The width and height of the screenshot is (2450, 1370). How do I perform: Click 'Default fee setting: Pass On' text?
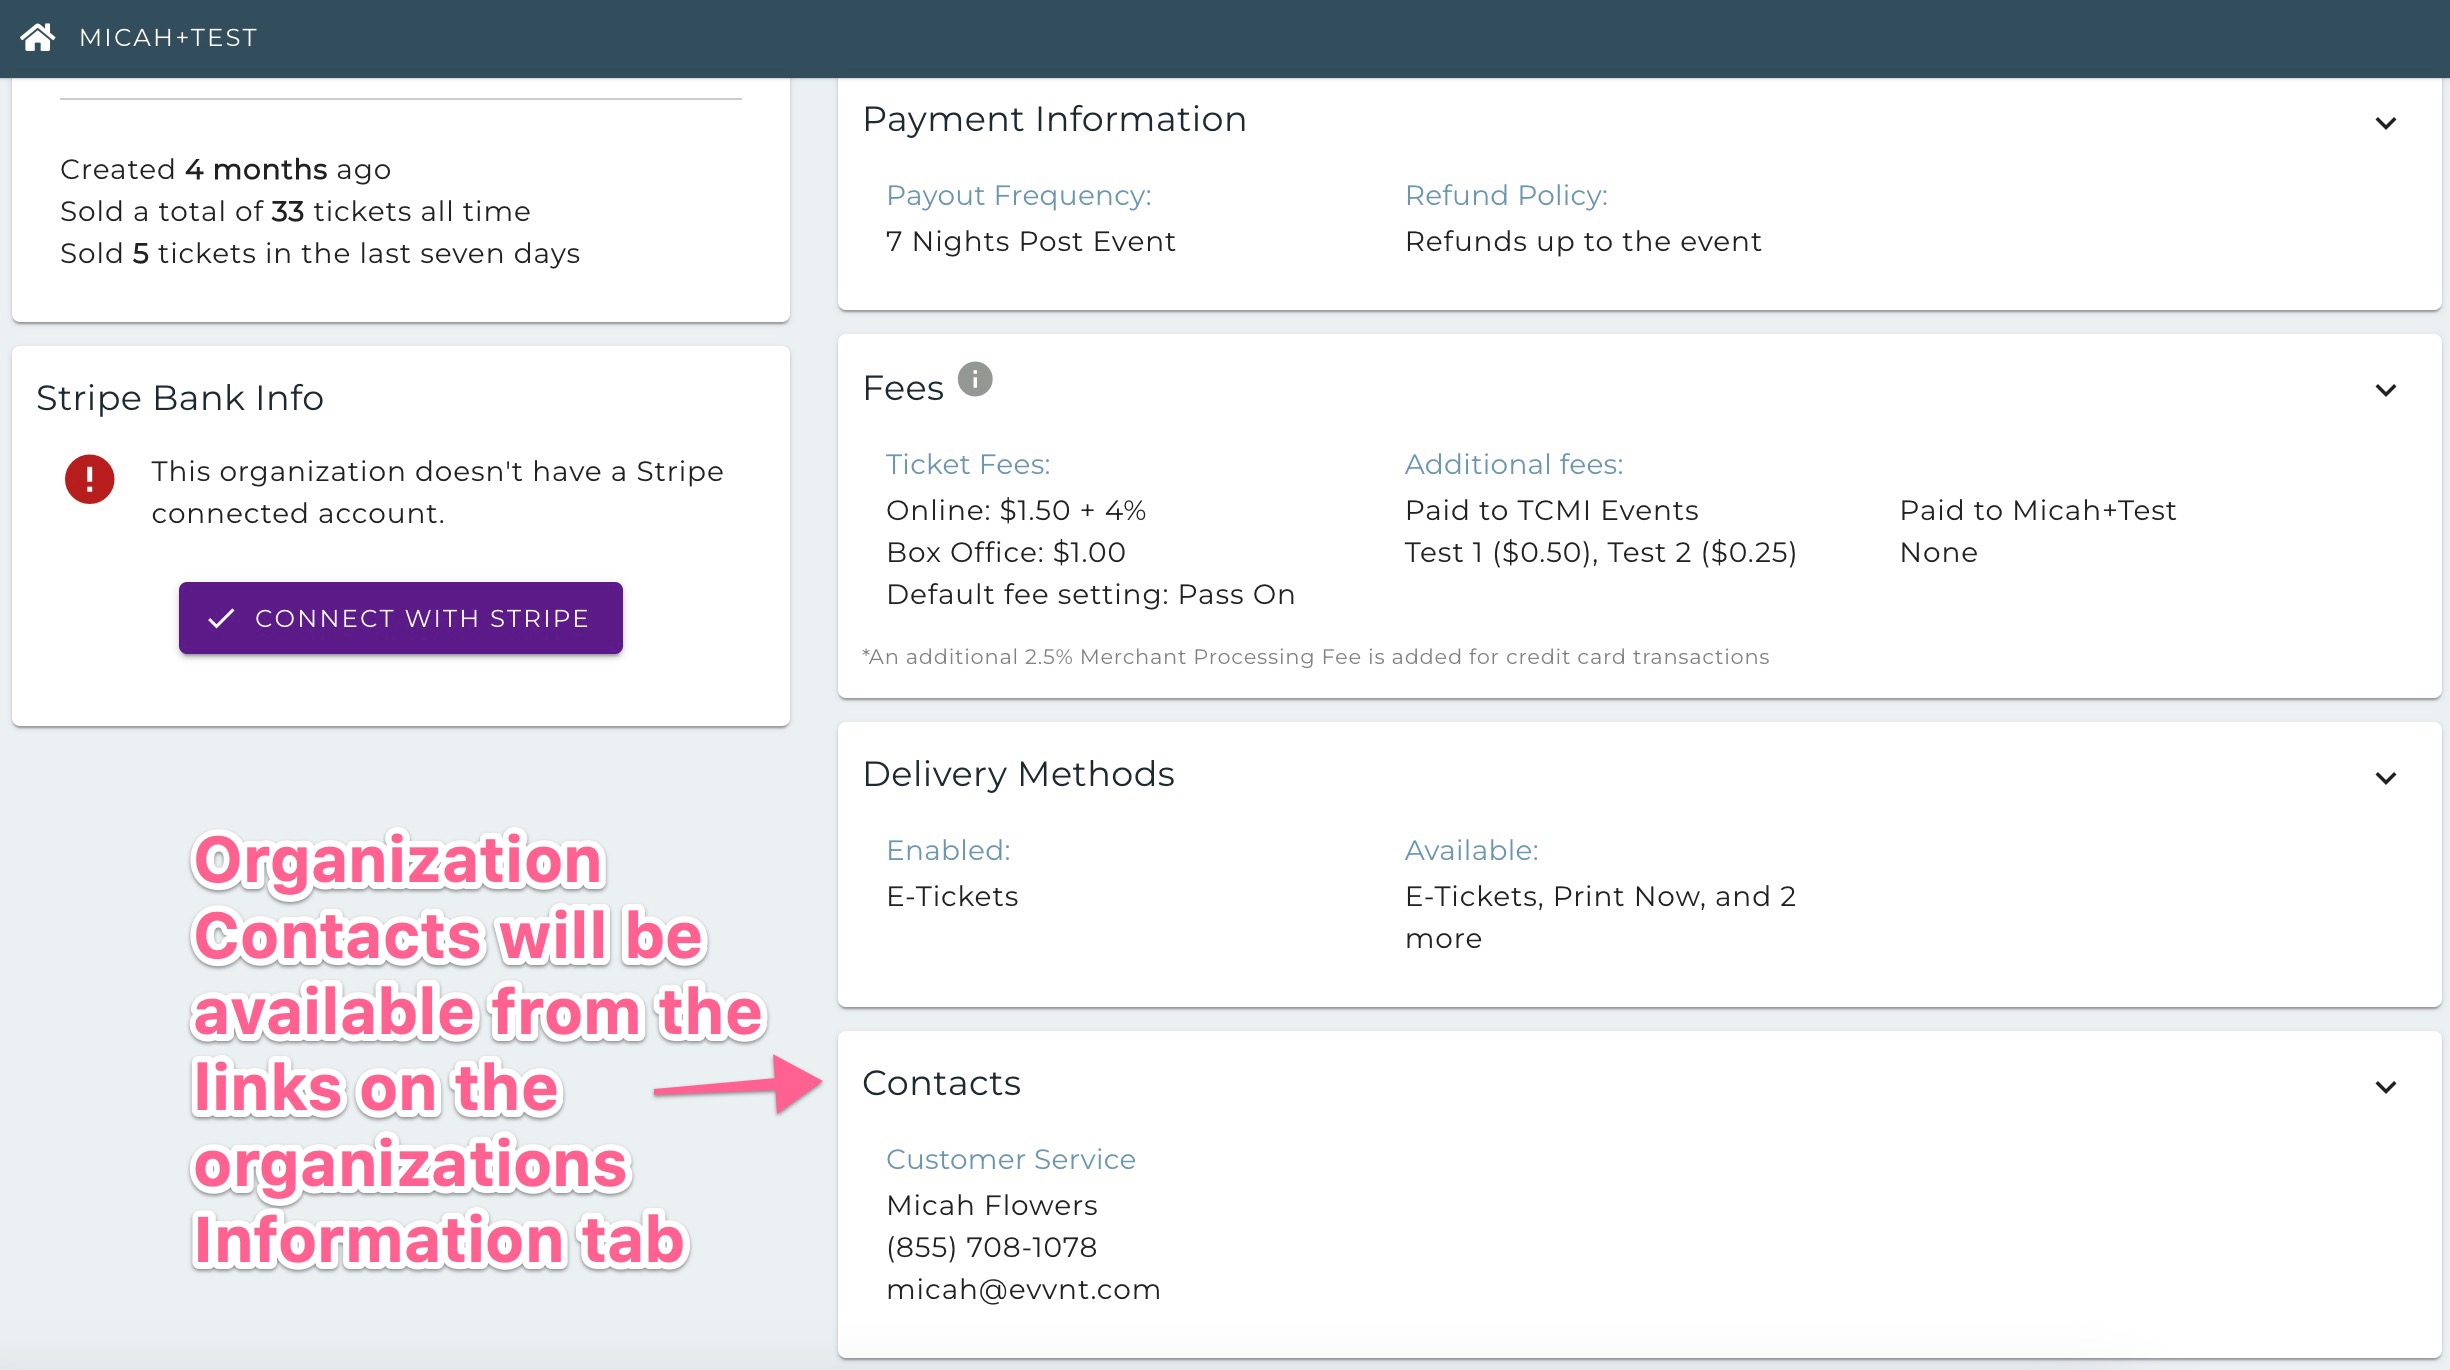click(x=1091, y=594)
